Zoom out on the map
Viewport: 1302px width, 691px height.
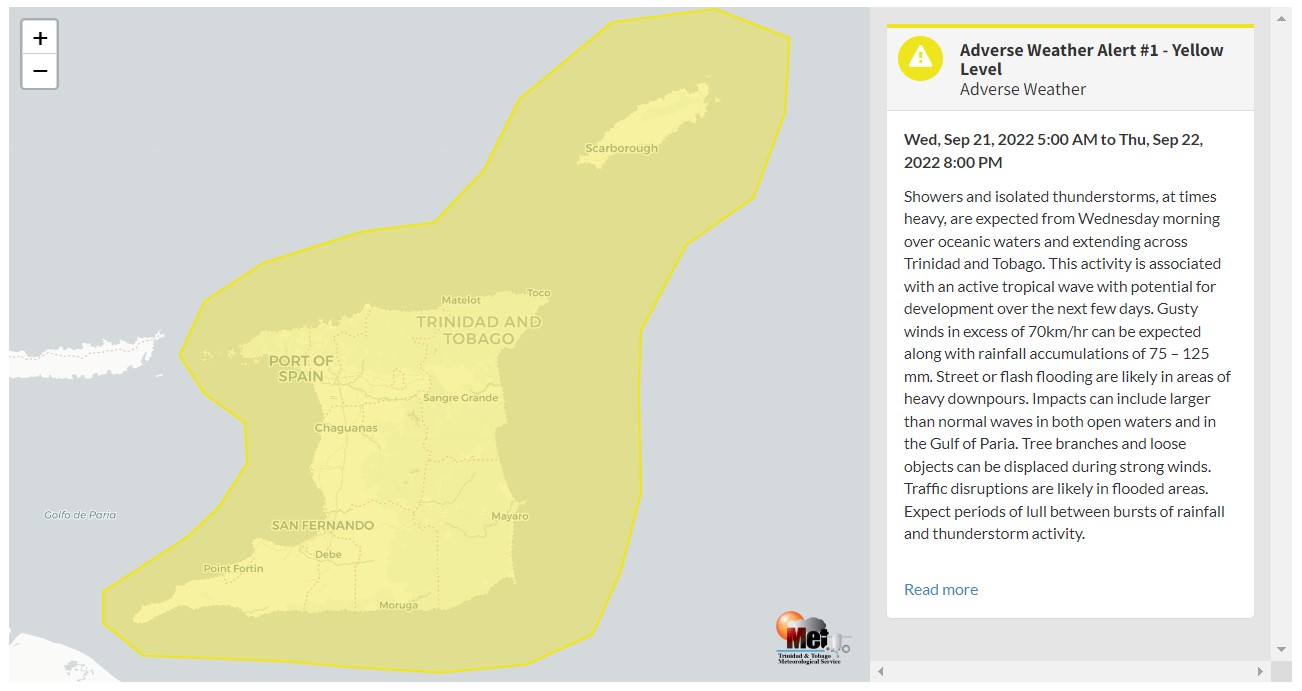coord(40,71)
